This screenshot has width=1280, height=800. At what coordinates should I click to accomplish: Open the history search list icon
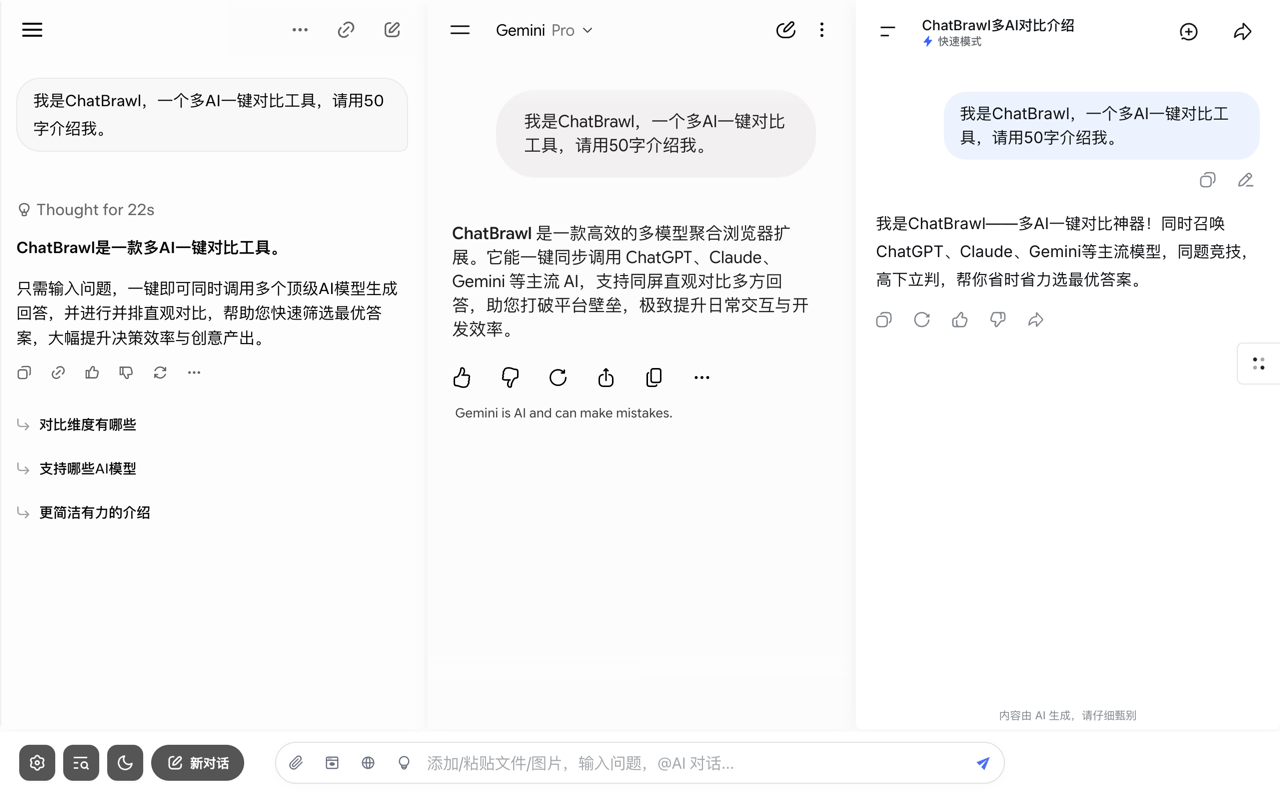(x=81, y=763)
